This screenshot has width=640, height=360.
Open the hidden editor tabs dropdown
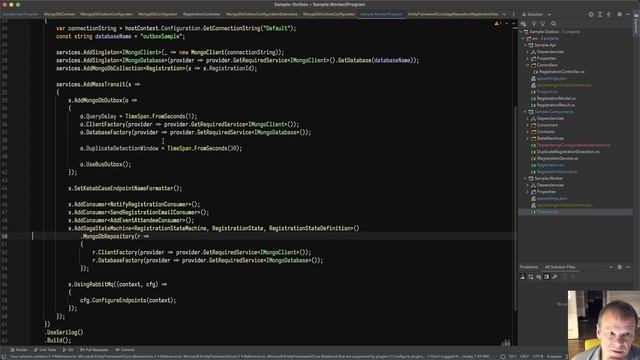point(504,14)
